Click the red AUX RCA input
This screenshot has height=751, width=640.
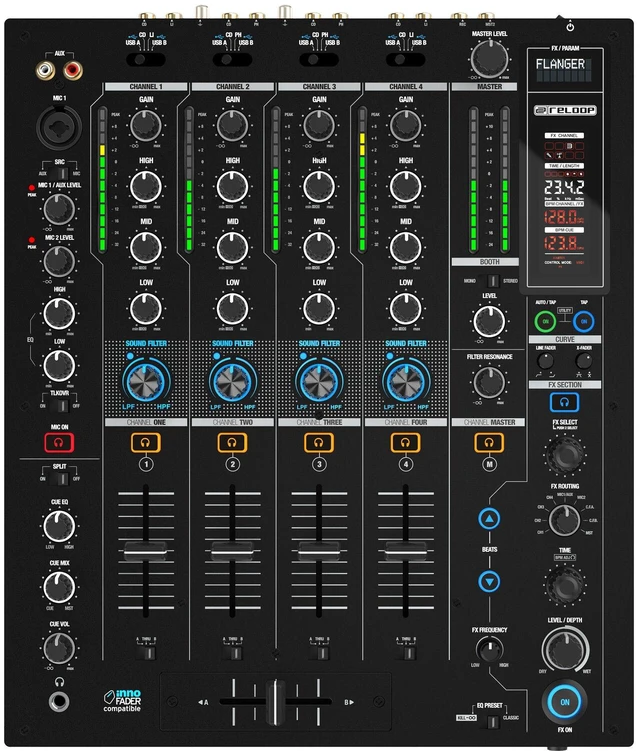coord(72,70)
